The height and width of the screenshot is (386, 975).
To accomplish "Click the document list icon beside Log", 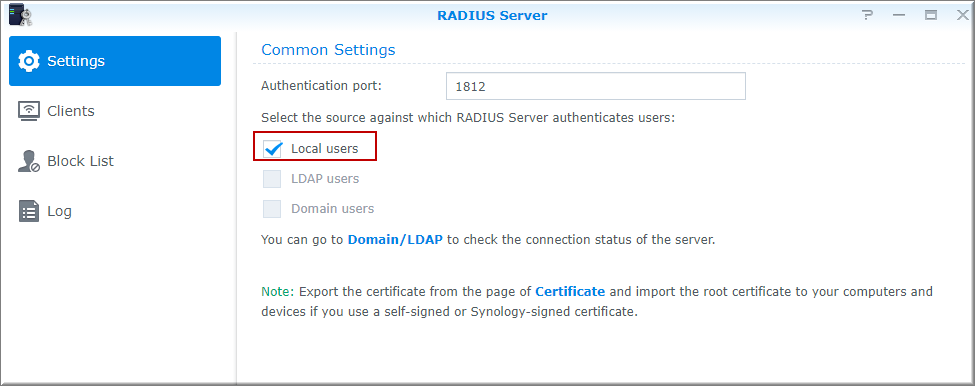I will pyautogui.click(x=29, y=211).
